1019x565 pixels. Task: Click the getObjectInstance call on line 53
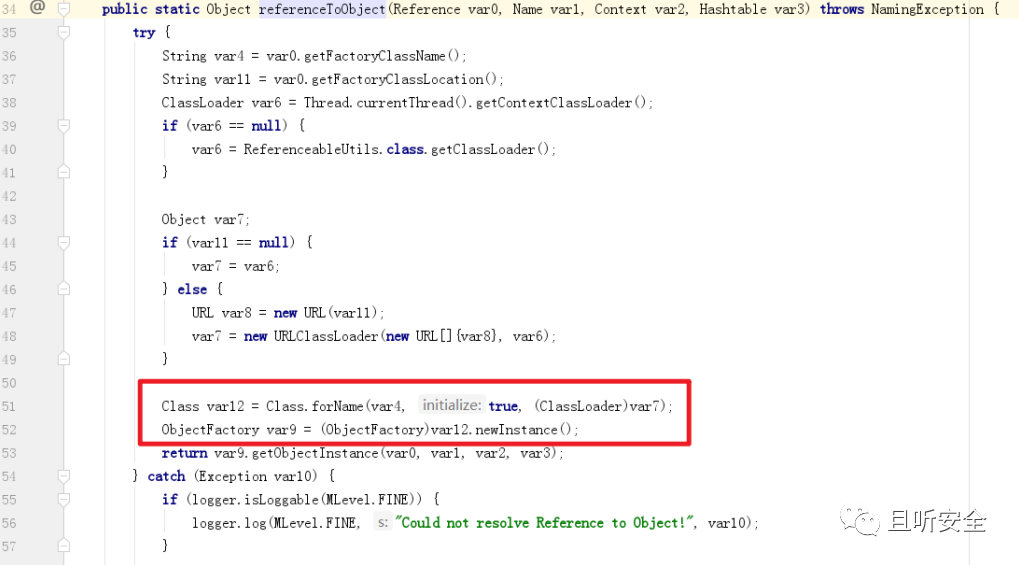[x=315, y=453]
